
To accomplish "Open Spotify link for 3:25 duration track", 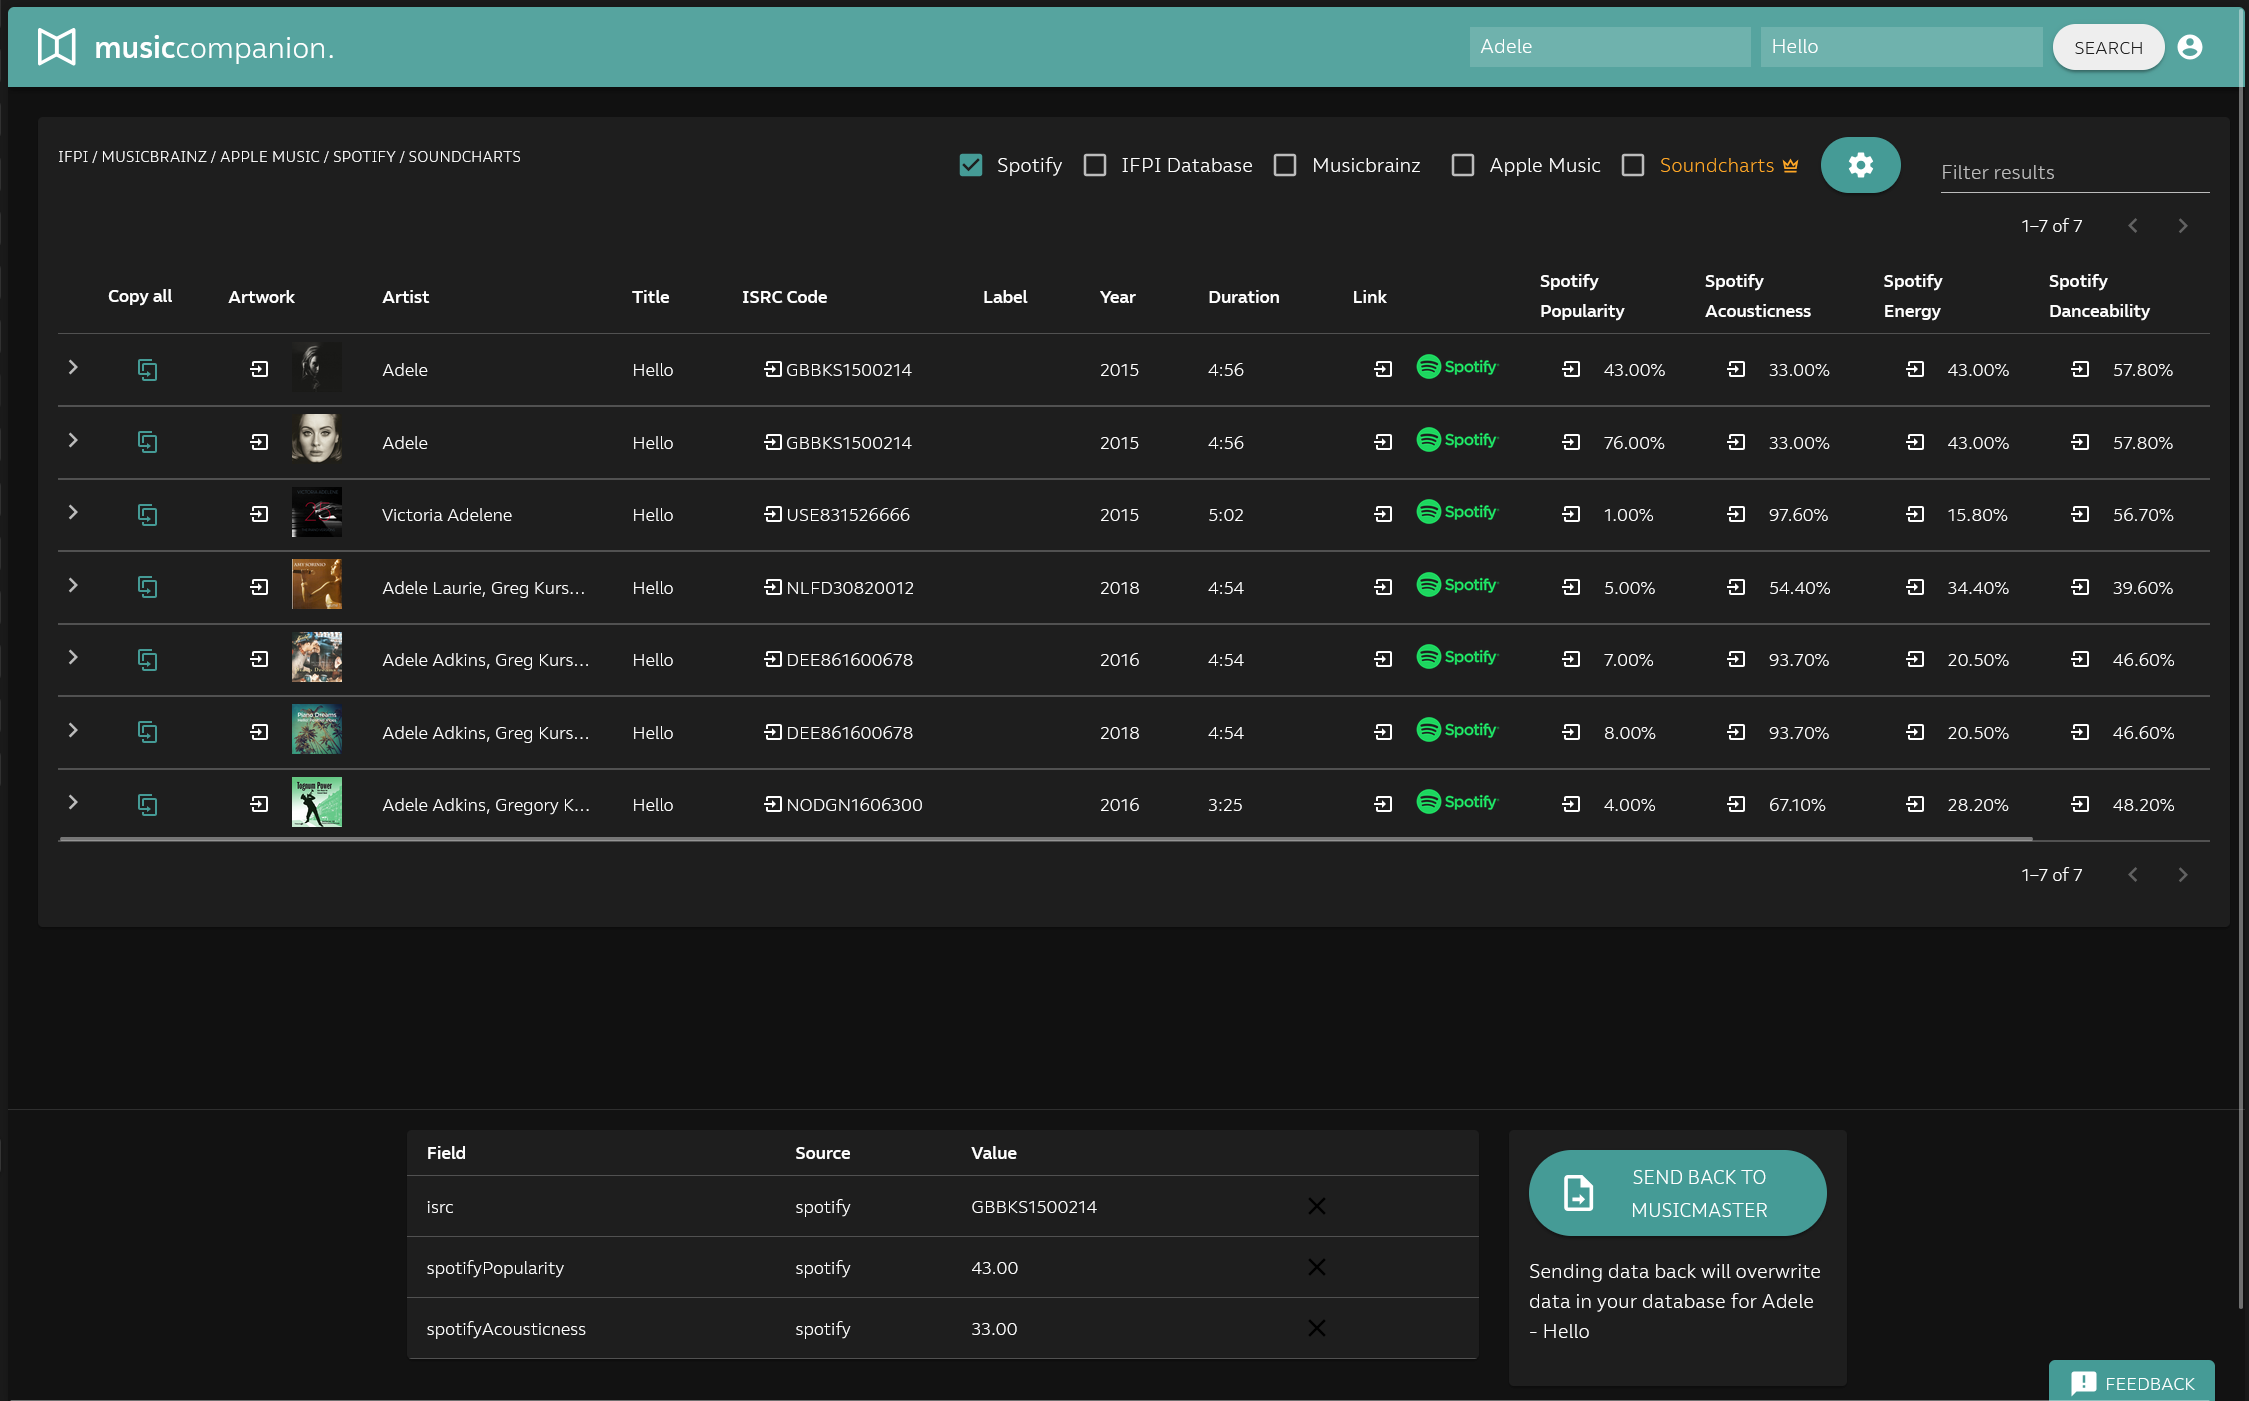I will click(x=1457, y=802).
